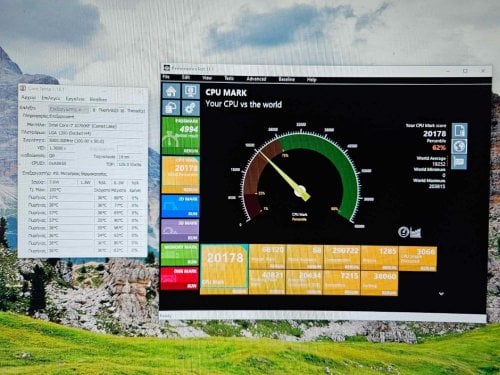This screenshot has width=500, height=375.
Task: Click the save result document icon
Action: [460, 130]
